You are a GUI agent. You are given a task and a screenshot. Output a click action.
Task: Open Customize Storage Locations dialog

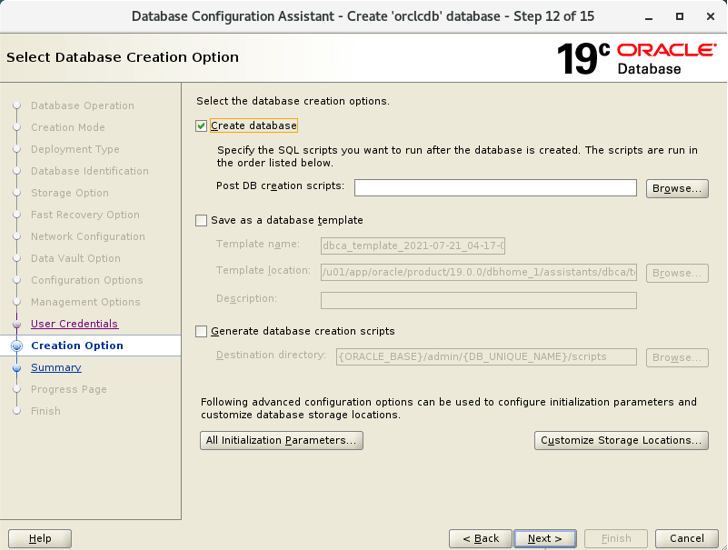[x=621, y=440]
